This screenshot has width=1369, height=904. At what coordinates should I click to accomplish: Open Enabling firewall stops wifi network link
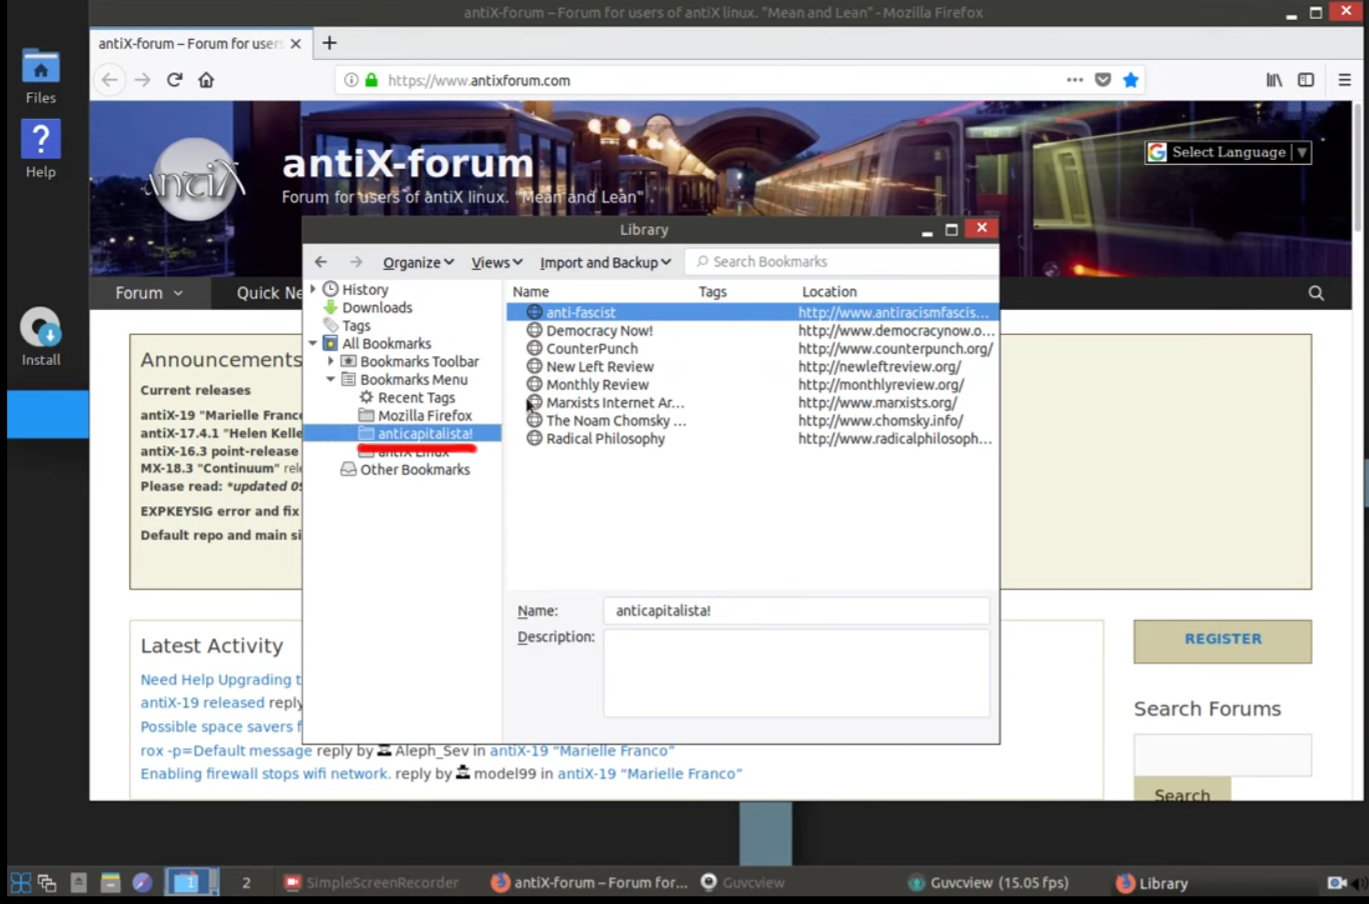265,773
